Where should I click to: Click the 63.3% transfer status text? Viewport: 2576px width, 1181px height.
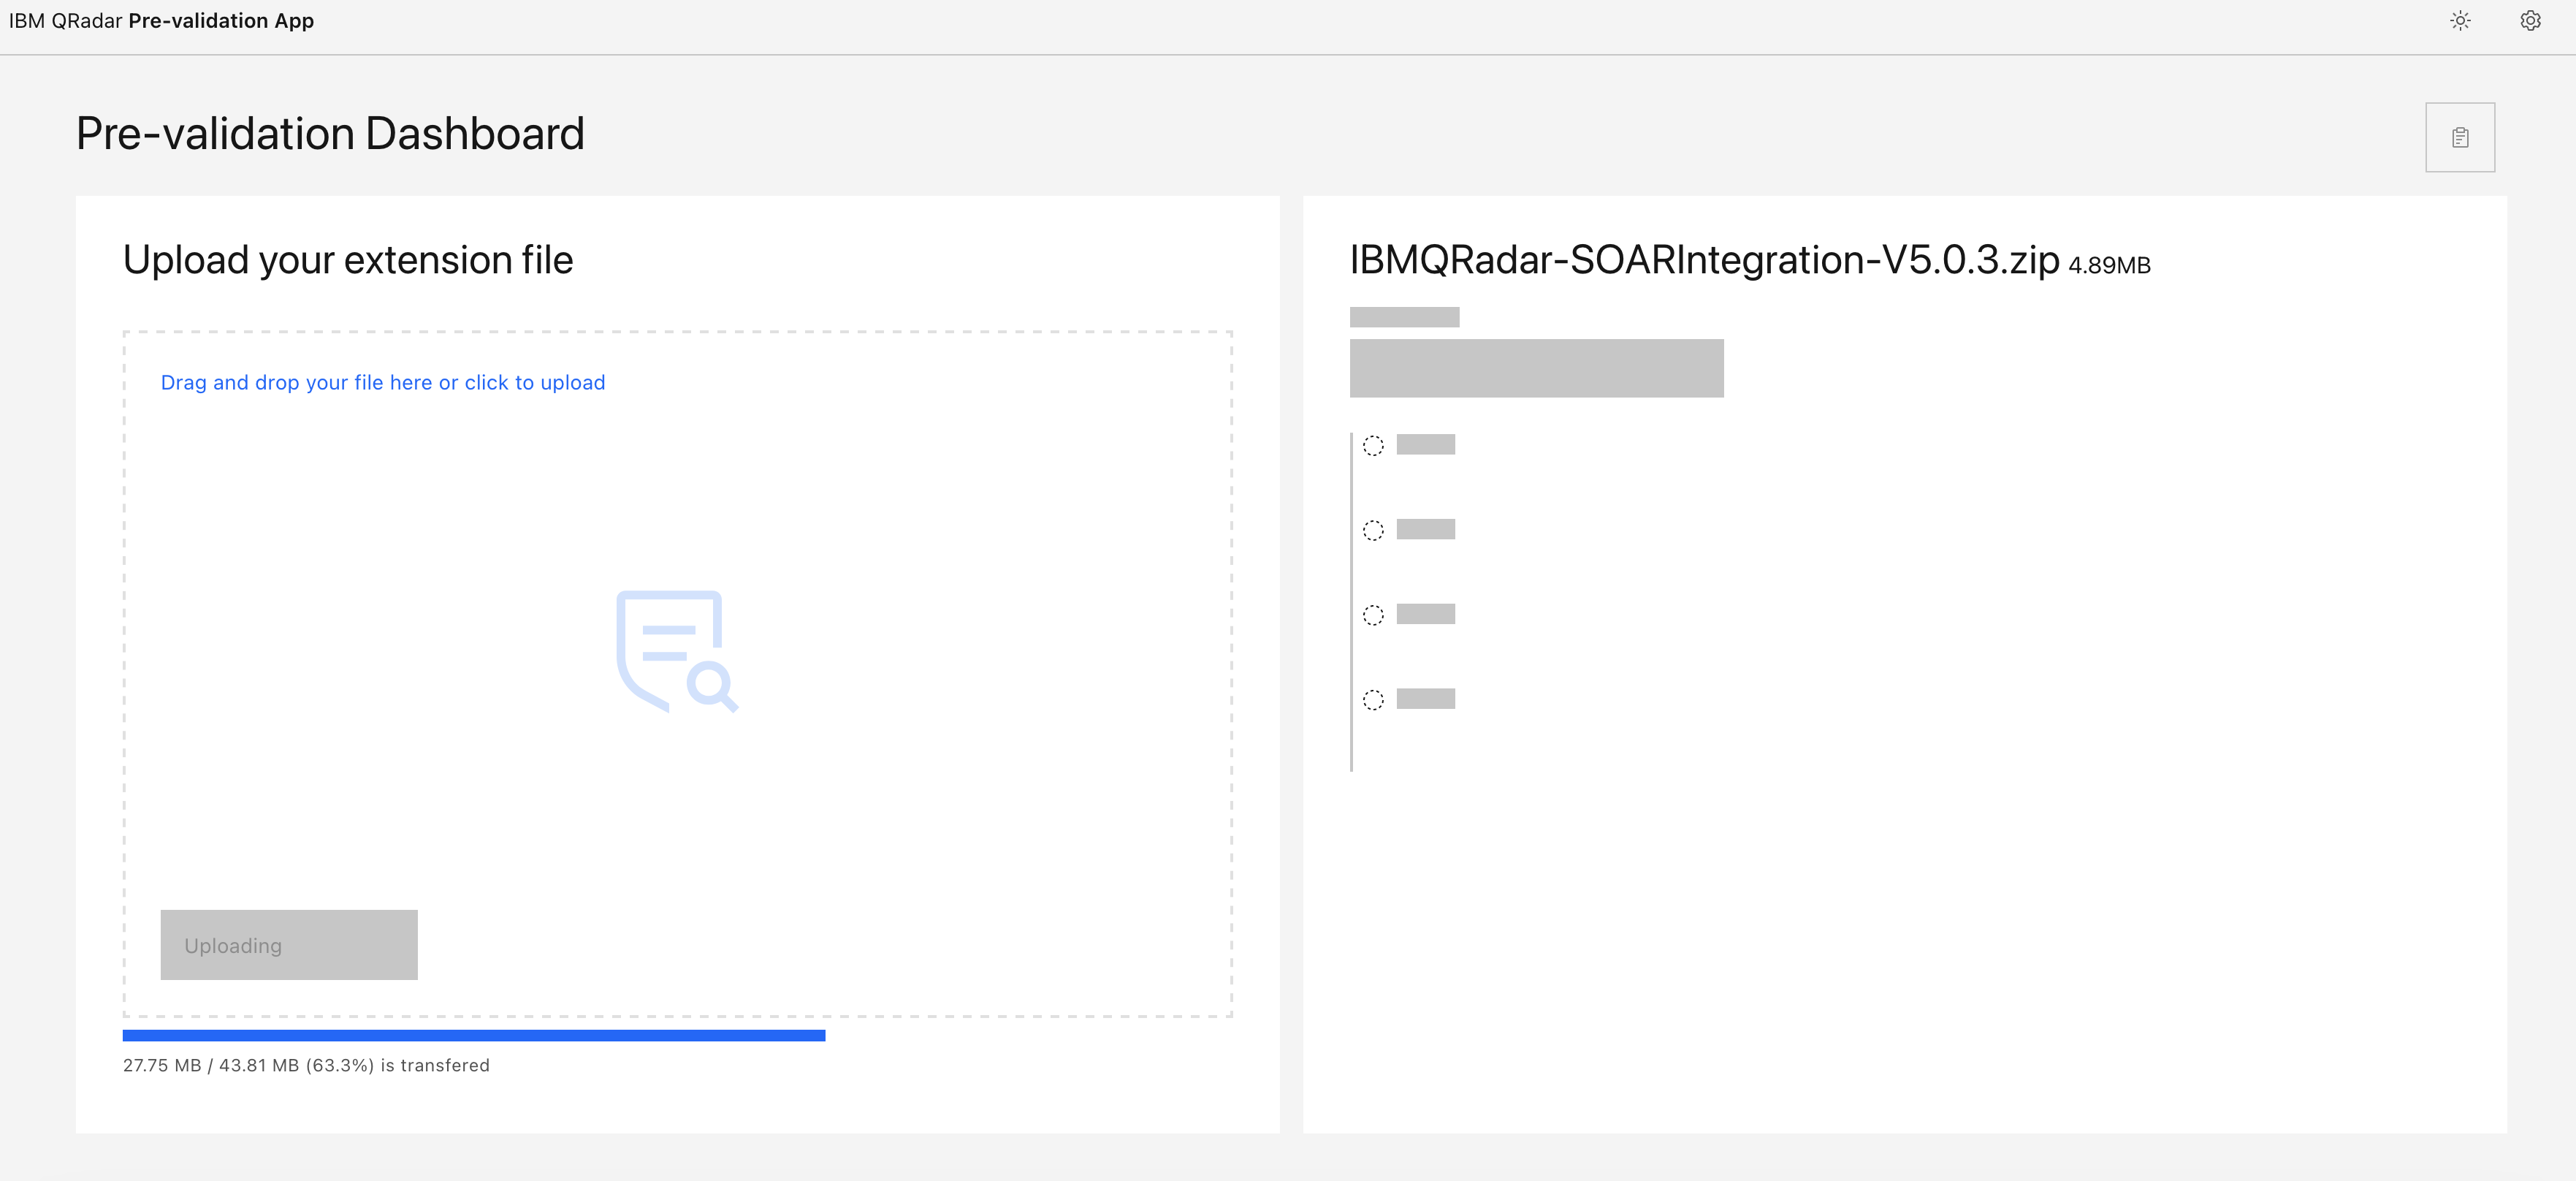coord(306,1065)
